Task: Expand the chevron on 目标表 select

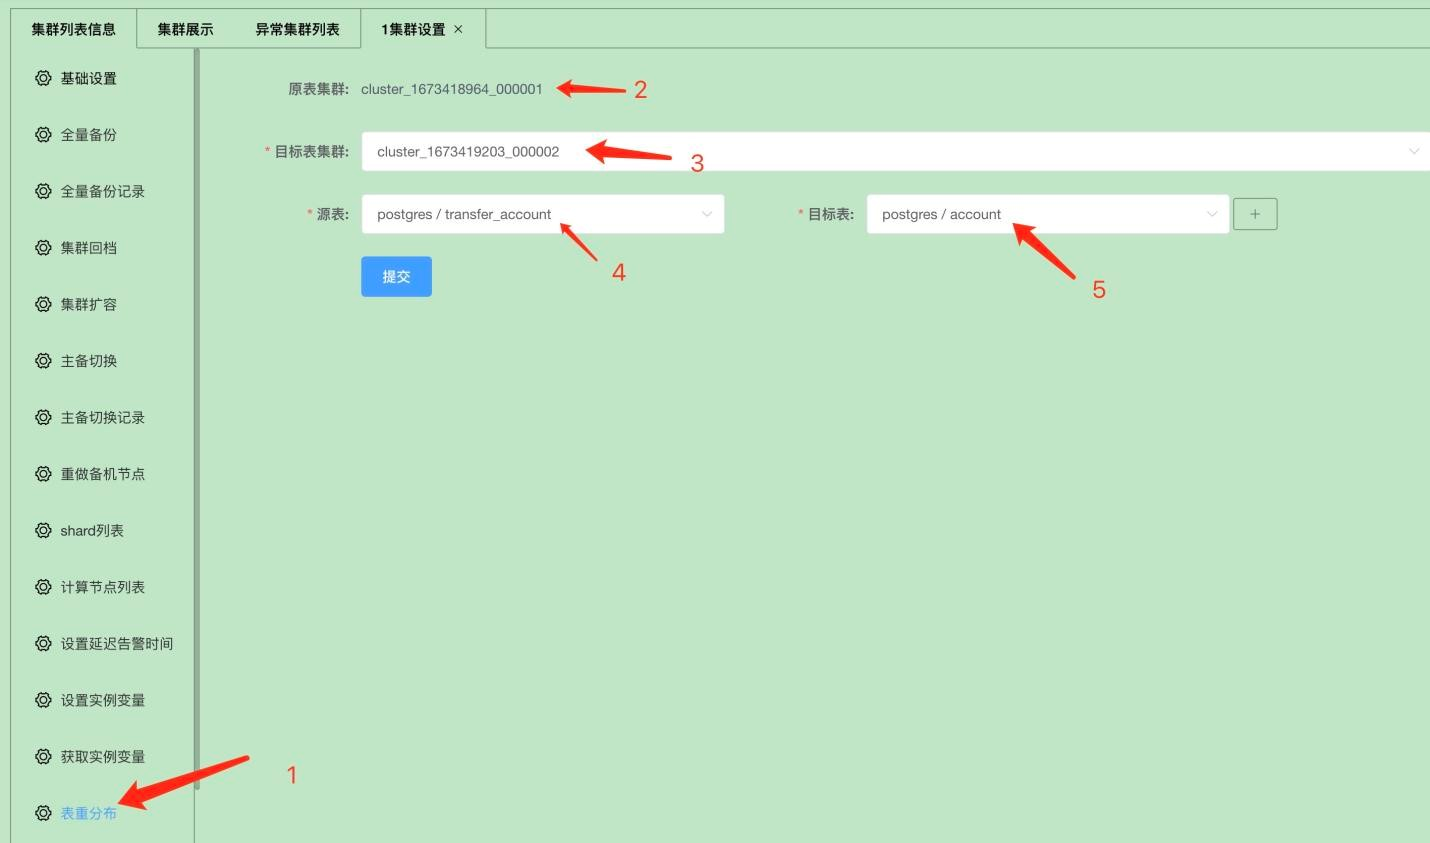Action: (1212, 214)
